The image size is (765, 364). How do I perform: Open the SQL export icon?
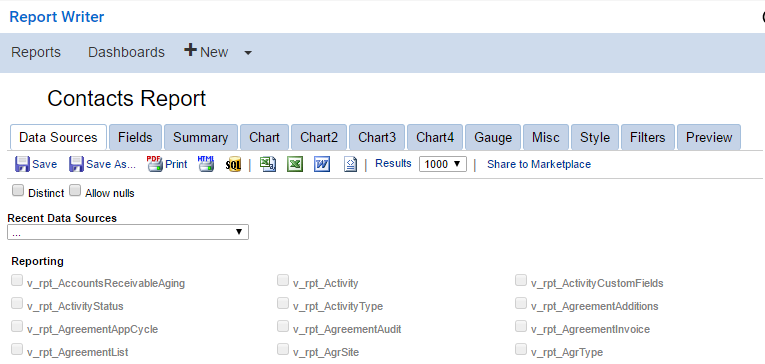click(233, 164)
